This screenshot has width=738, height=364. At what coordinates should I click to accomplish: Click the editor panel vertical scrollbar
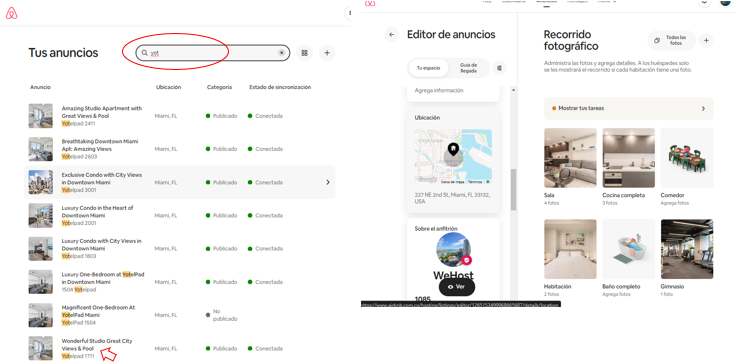(513, 190)
